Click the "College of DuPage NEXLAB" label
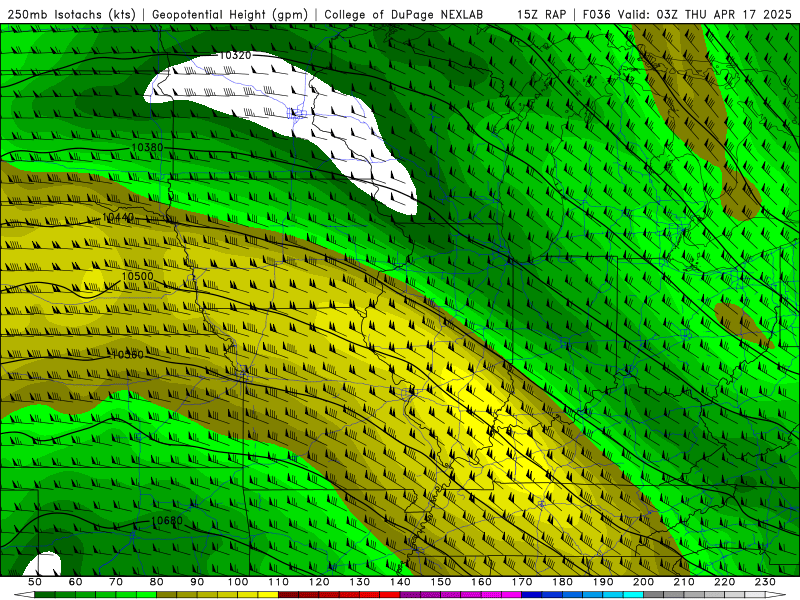 (404, 15)
